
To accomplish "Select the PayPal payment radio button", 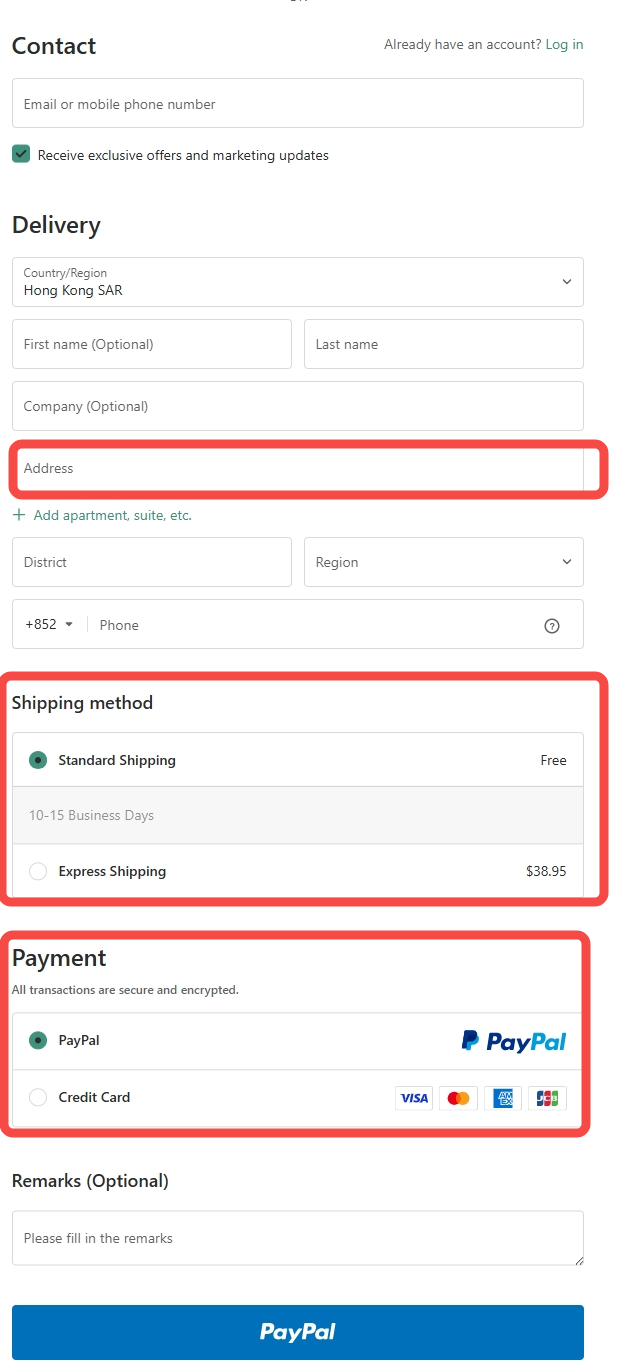I will [38, 1040].
